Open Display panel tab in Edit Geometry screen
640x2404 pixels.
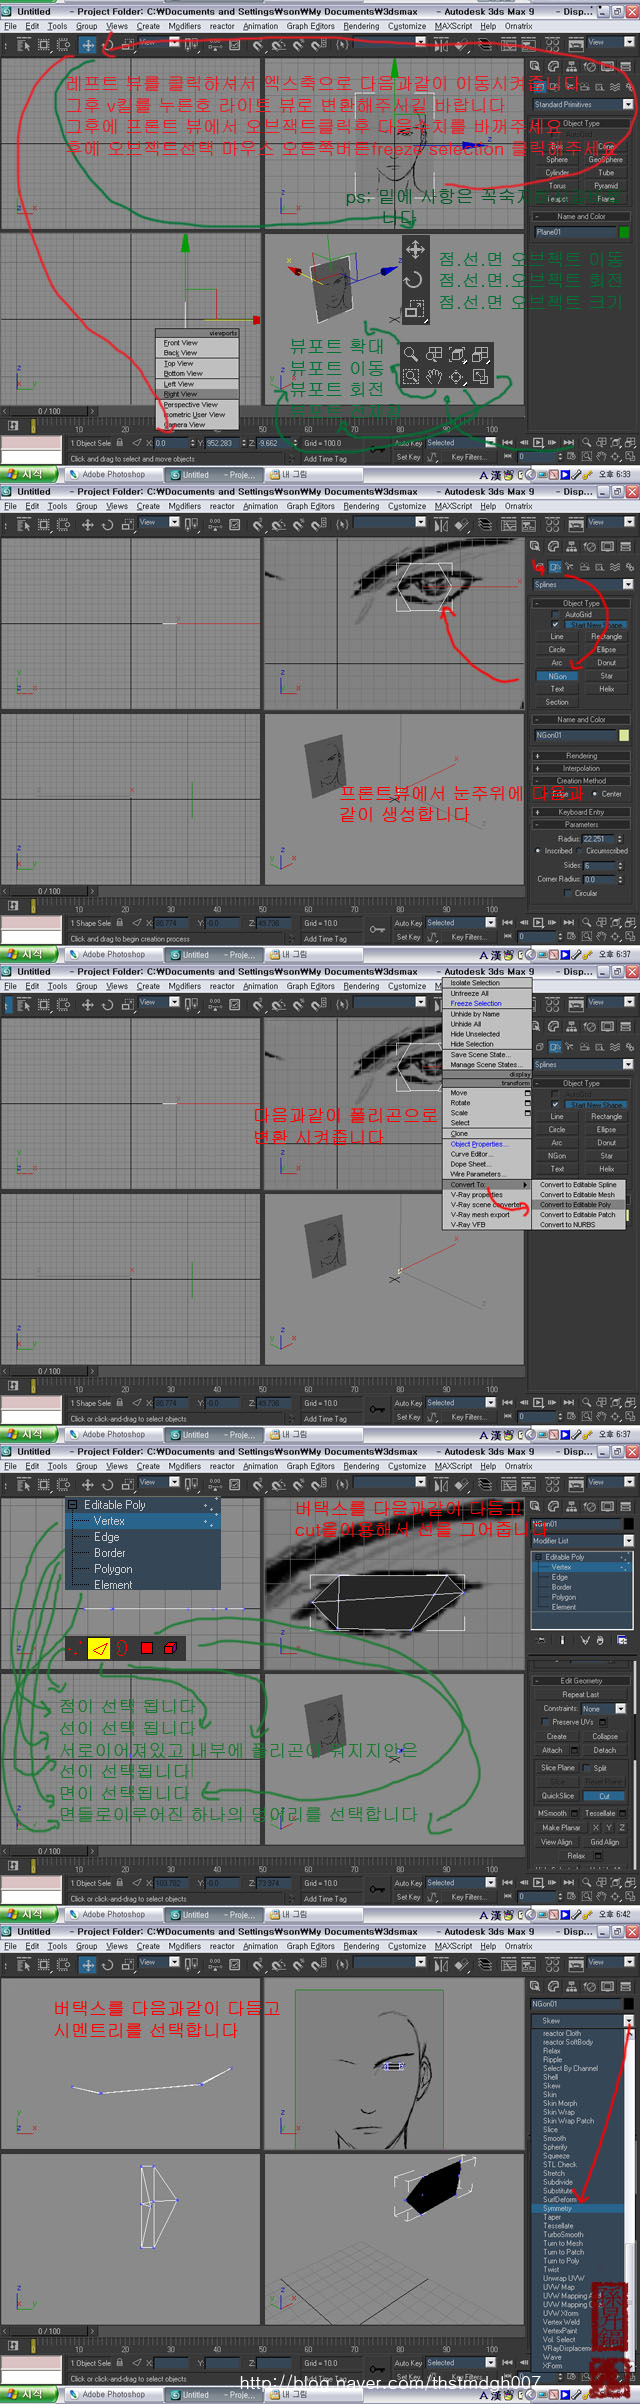[x=606, y=1506]
